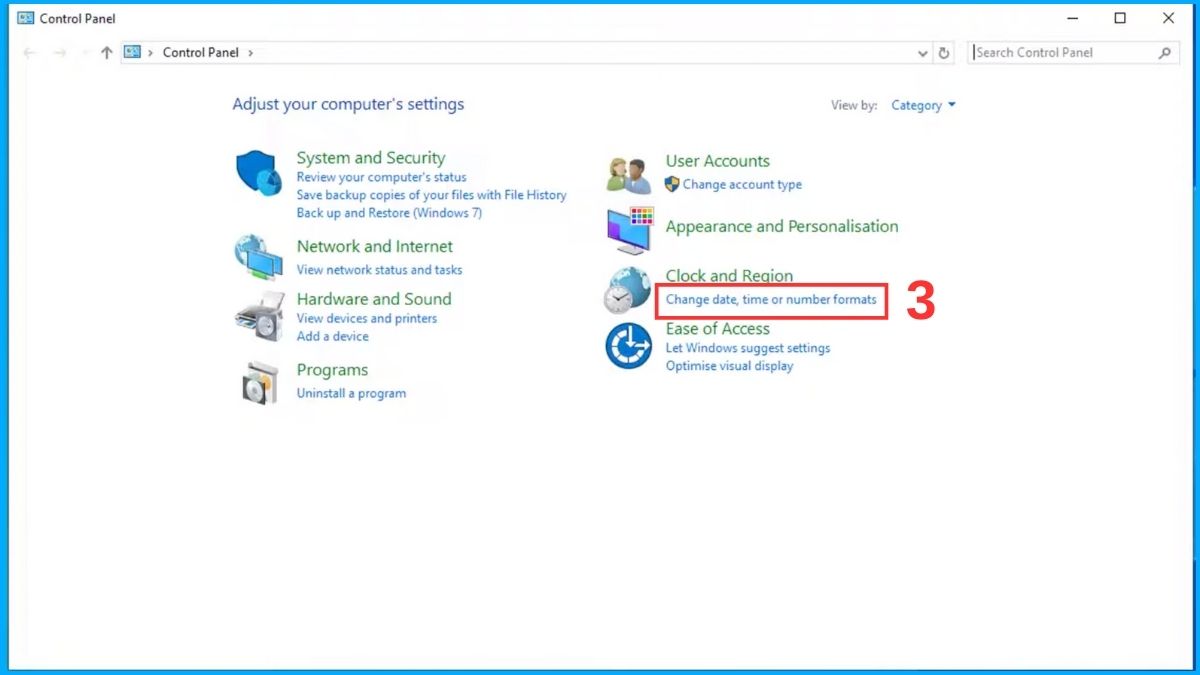Image resolution: width=1200 pixels, height=675 pixels.
Task: Click View devices and printers
Action: (x=367, y=319)
